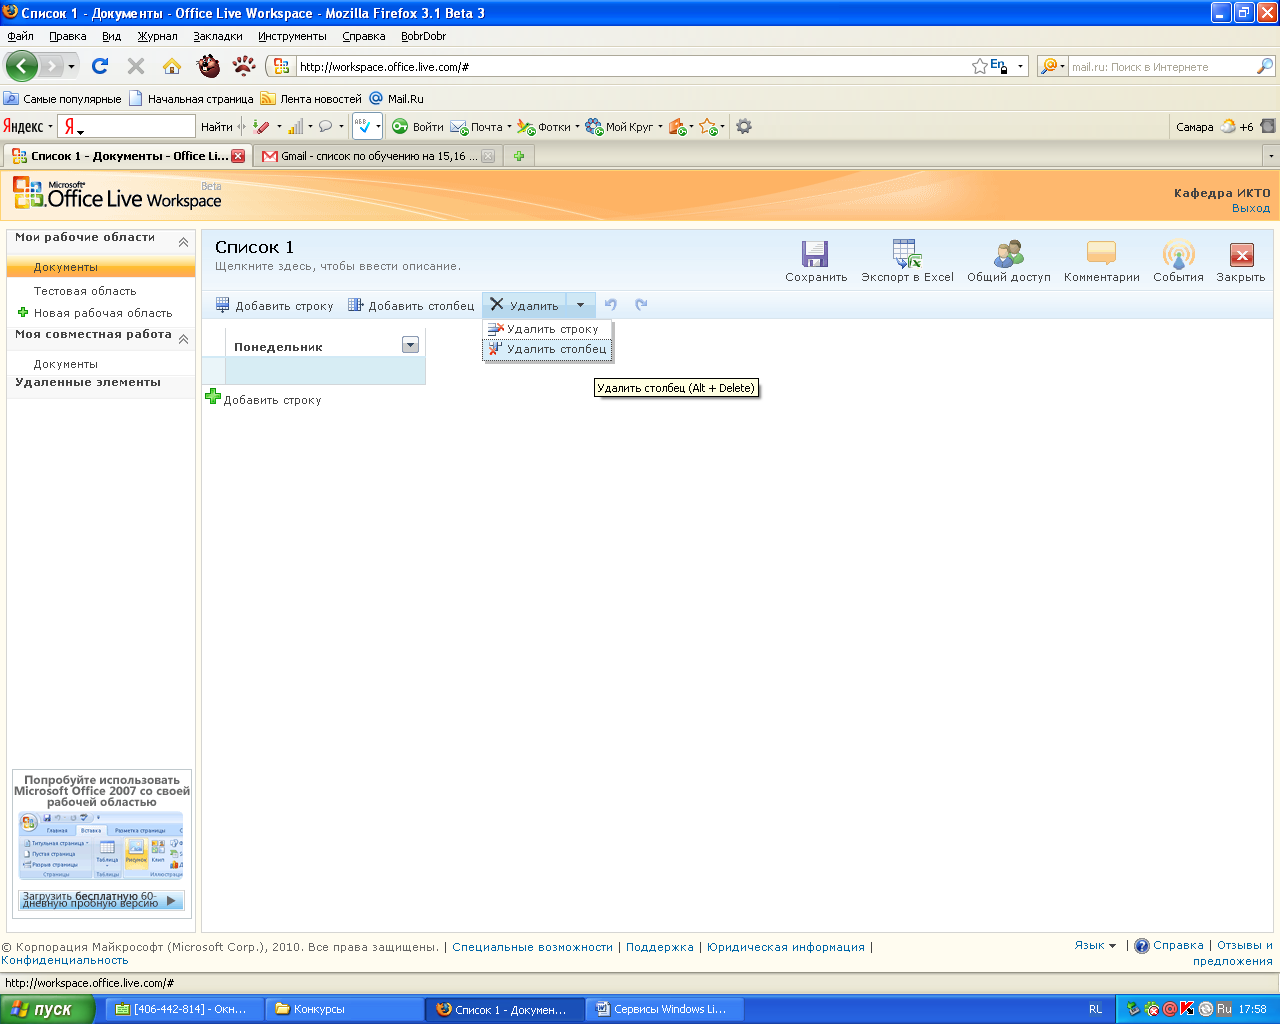Open the Понедельник column header dropdown arrow
This screenshot has height=1024, width=1280.
tap(410, 345)
